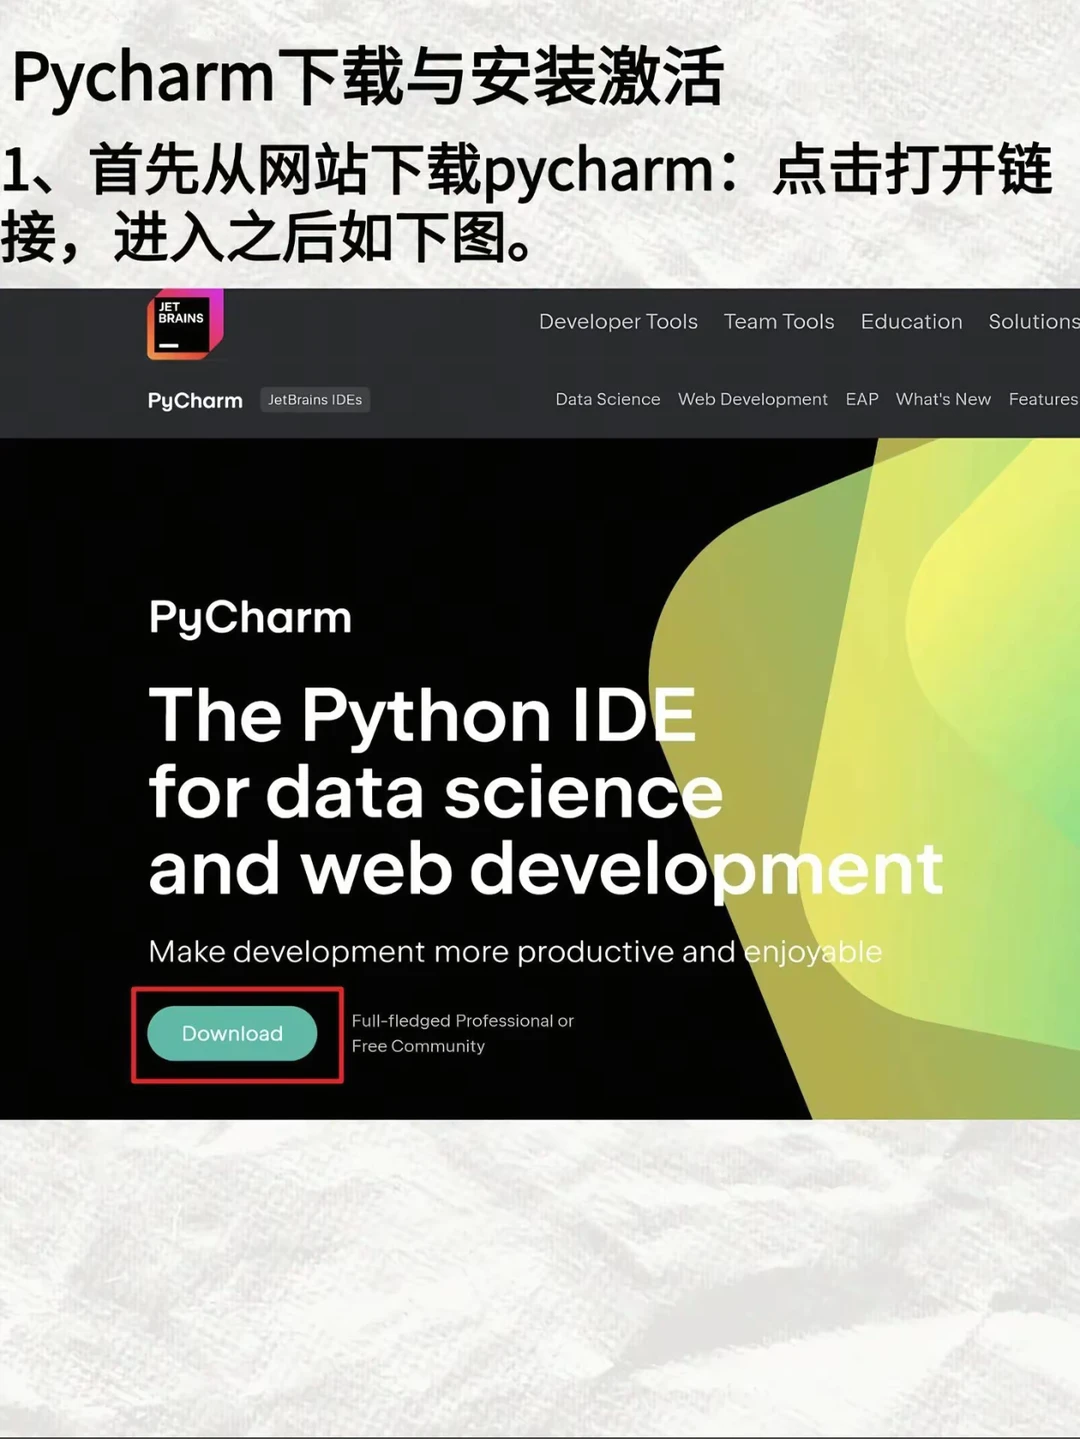Viewport: 1080px width, 1439px height.
Task: Click the JetBrains IDEs badge
Action: (315, 400)
